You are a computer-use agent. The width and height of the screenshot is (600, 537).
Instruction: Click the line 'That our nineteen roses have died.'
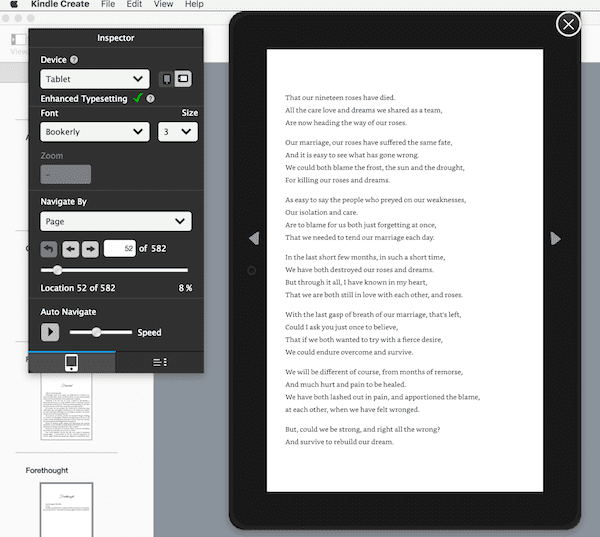tap(340, 98)
